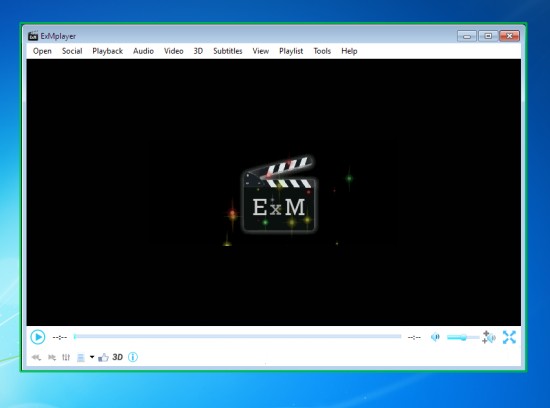Click the ExMplayer title bar icon
This screenshot has height=408, width=550.
[33, 36]
